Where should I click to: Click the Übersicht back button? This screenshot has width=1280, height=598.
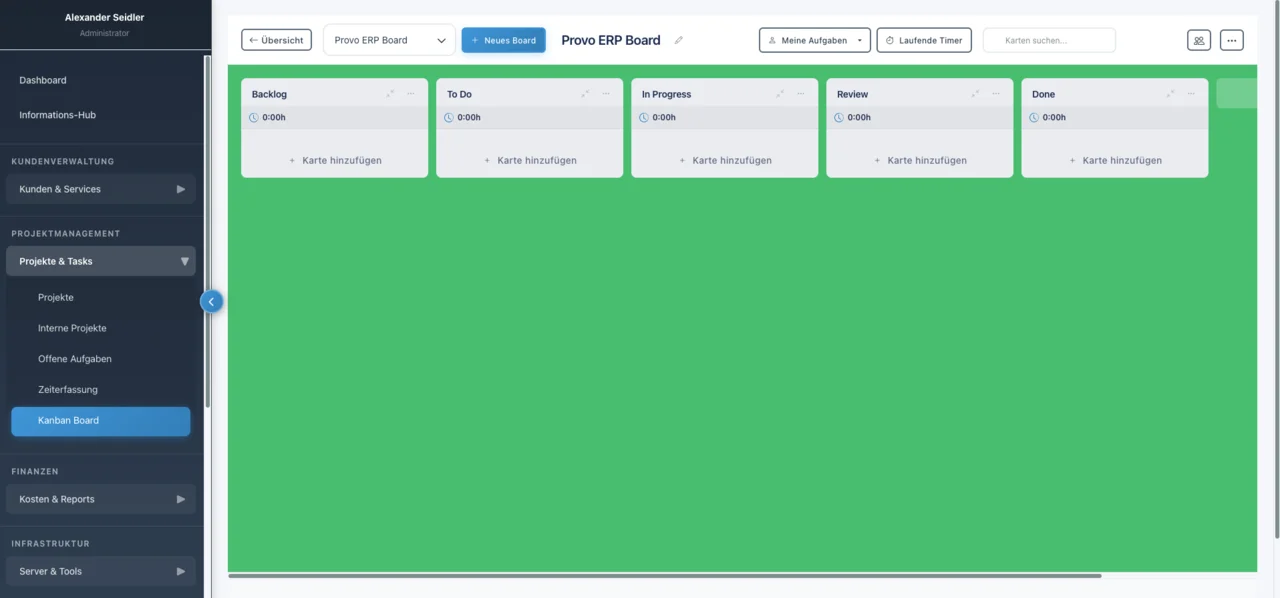[276, 40]
